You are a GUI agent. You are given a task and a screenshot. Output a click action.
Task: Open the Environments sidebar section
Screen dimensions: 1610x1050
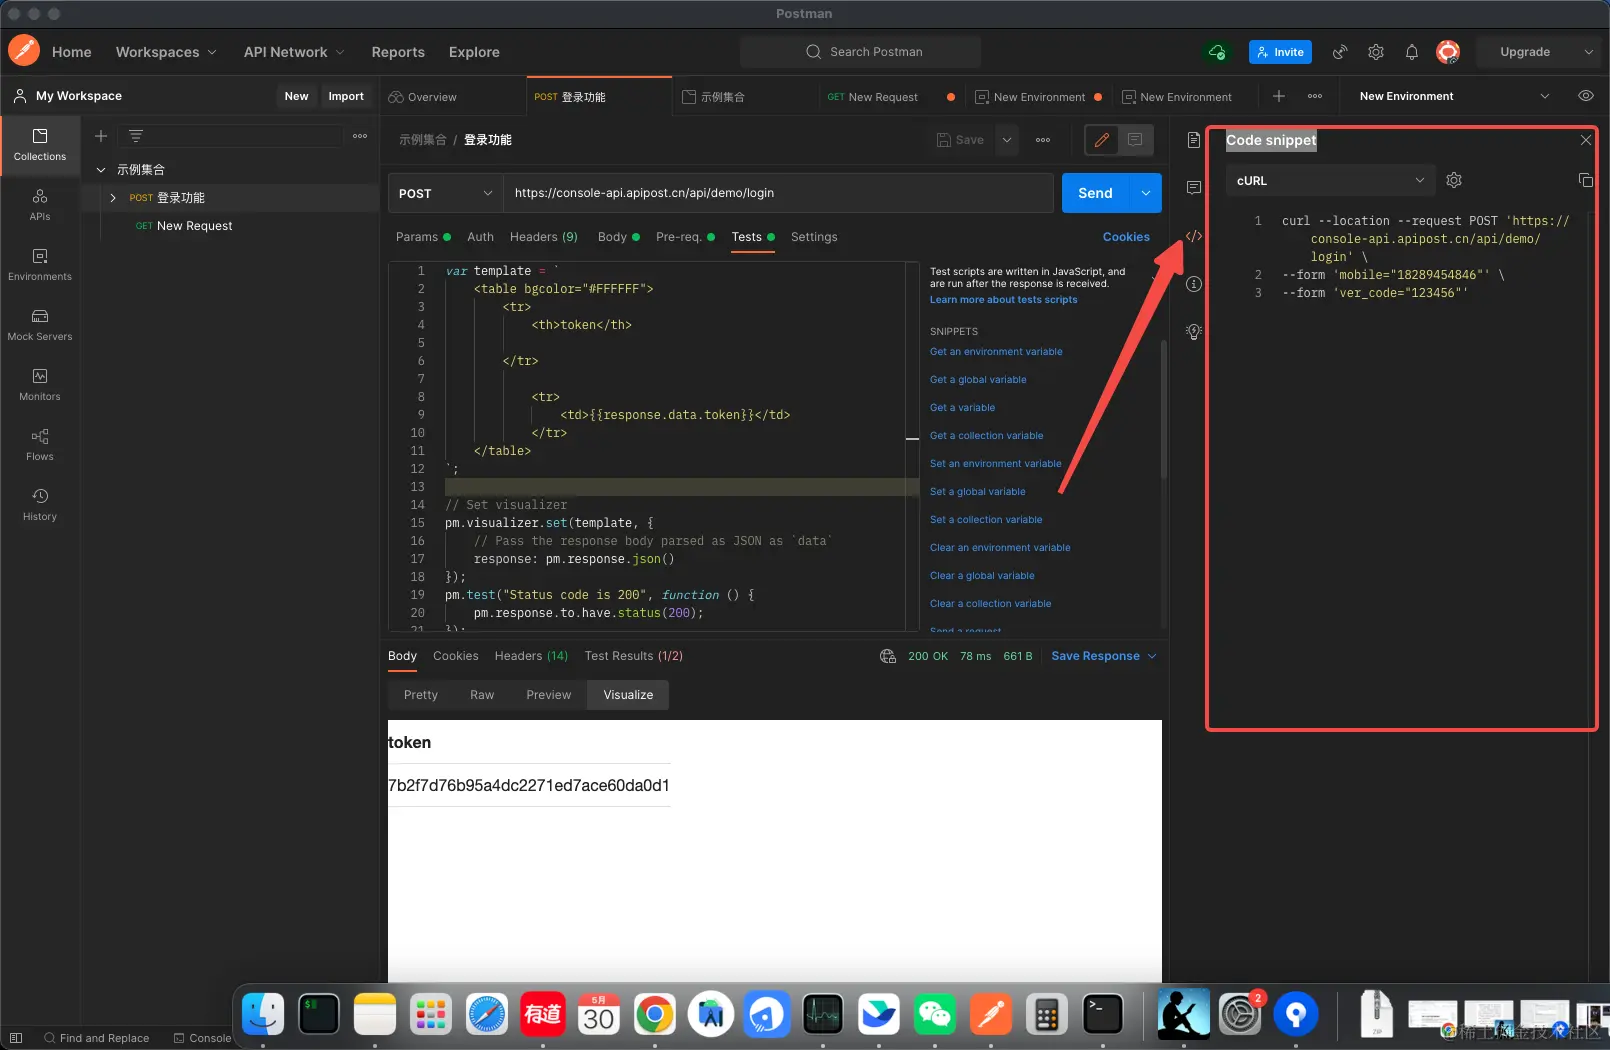tap(40, 265)
